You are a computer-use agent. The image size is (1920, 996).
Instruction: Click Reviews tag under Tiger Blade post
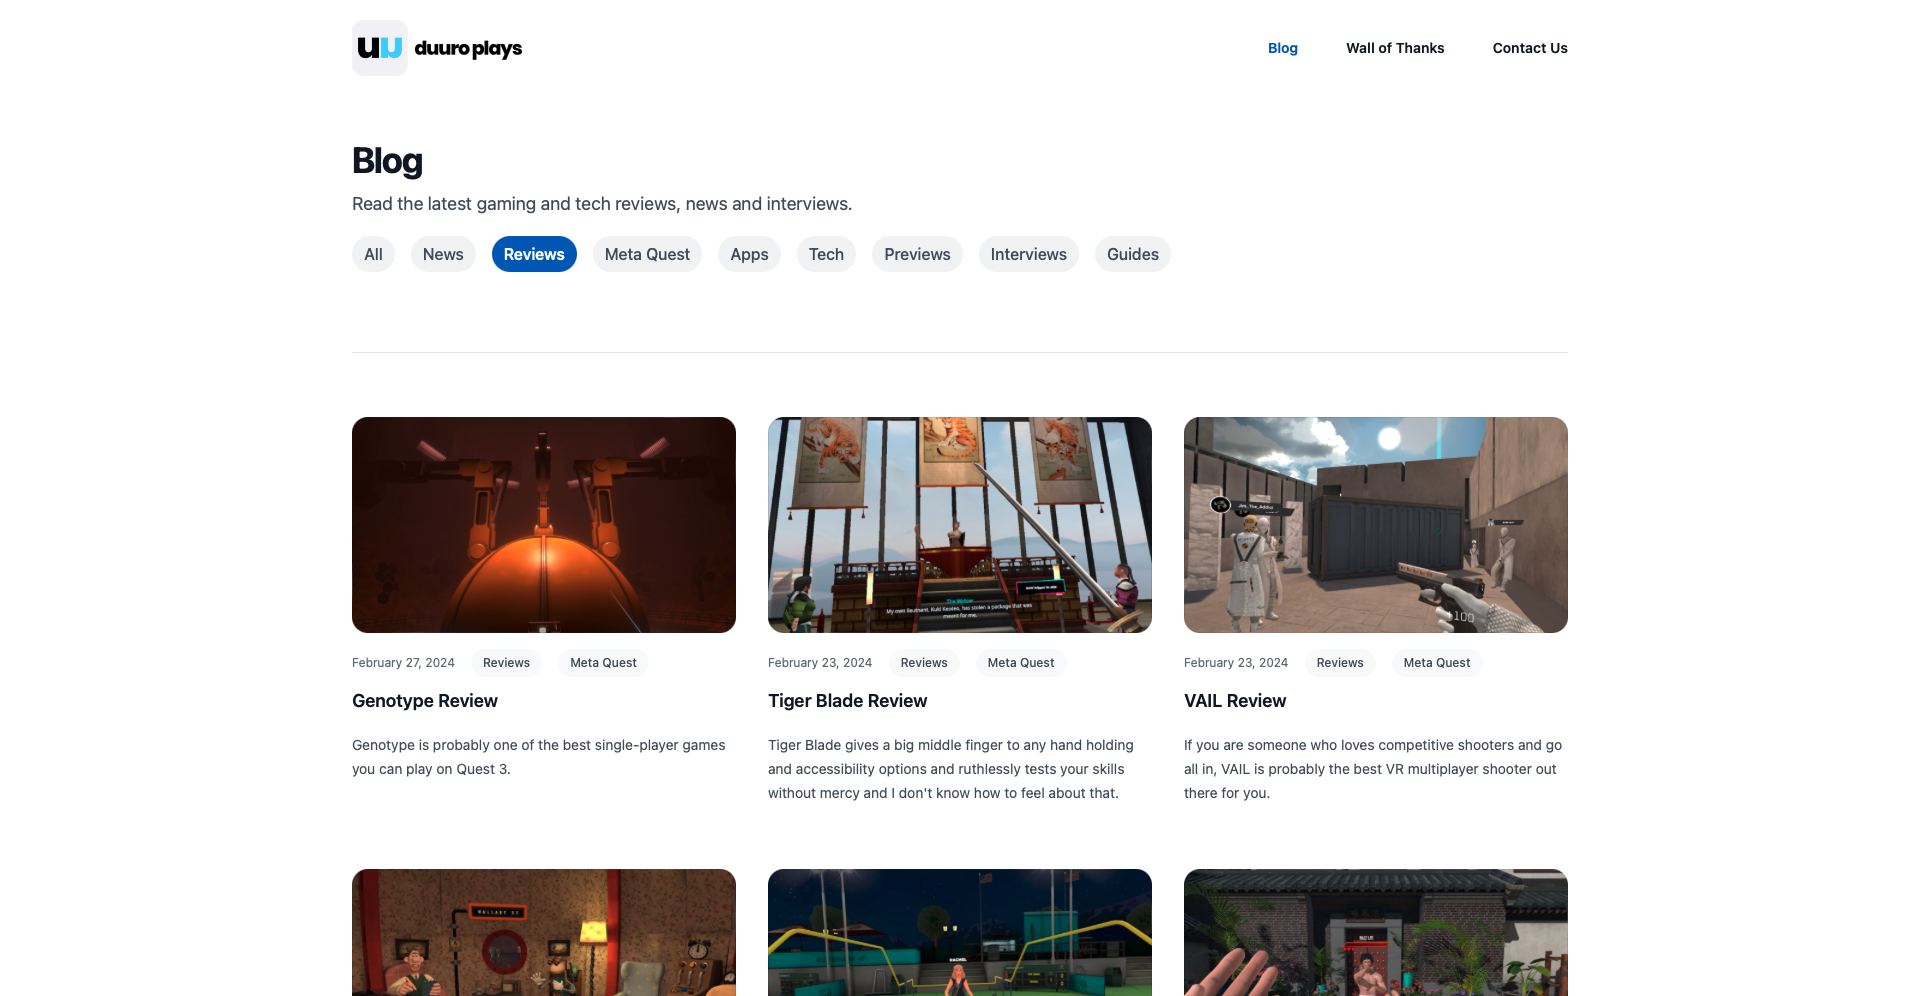click(924, 663)
